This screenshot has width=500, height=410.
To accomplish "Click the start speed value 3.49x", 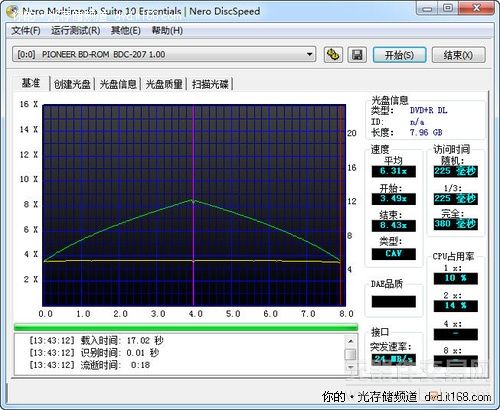I will click(x=394, y=199).
